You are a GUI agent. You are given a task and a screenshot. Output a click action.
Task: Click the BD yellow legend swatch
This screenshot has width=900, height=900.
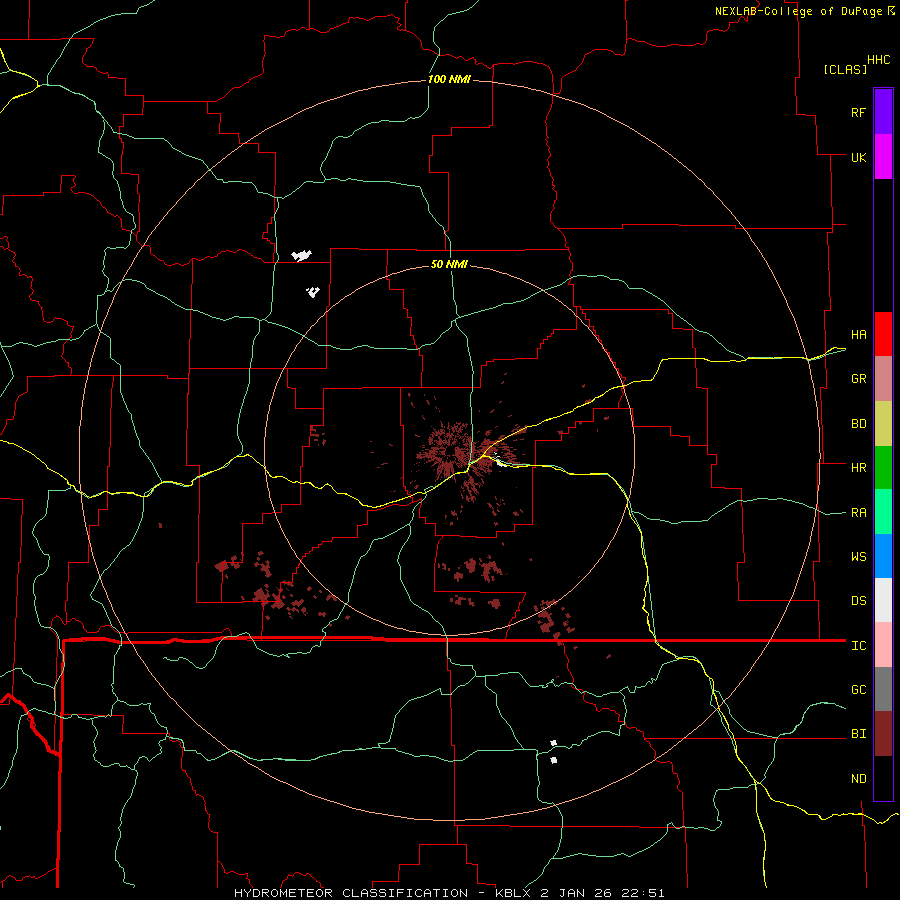pos(883,424)
